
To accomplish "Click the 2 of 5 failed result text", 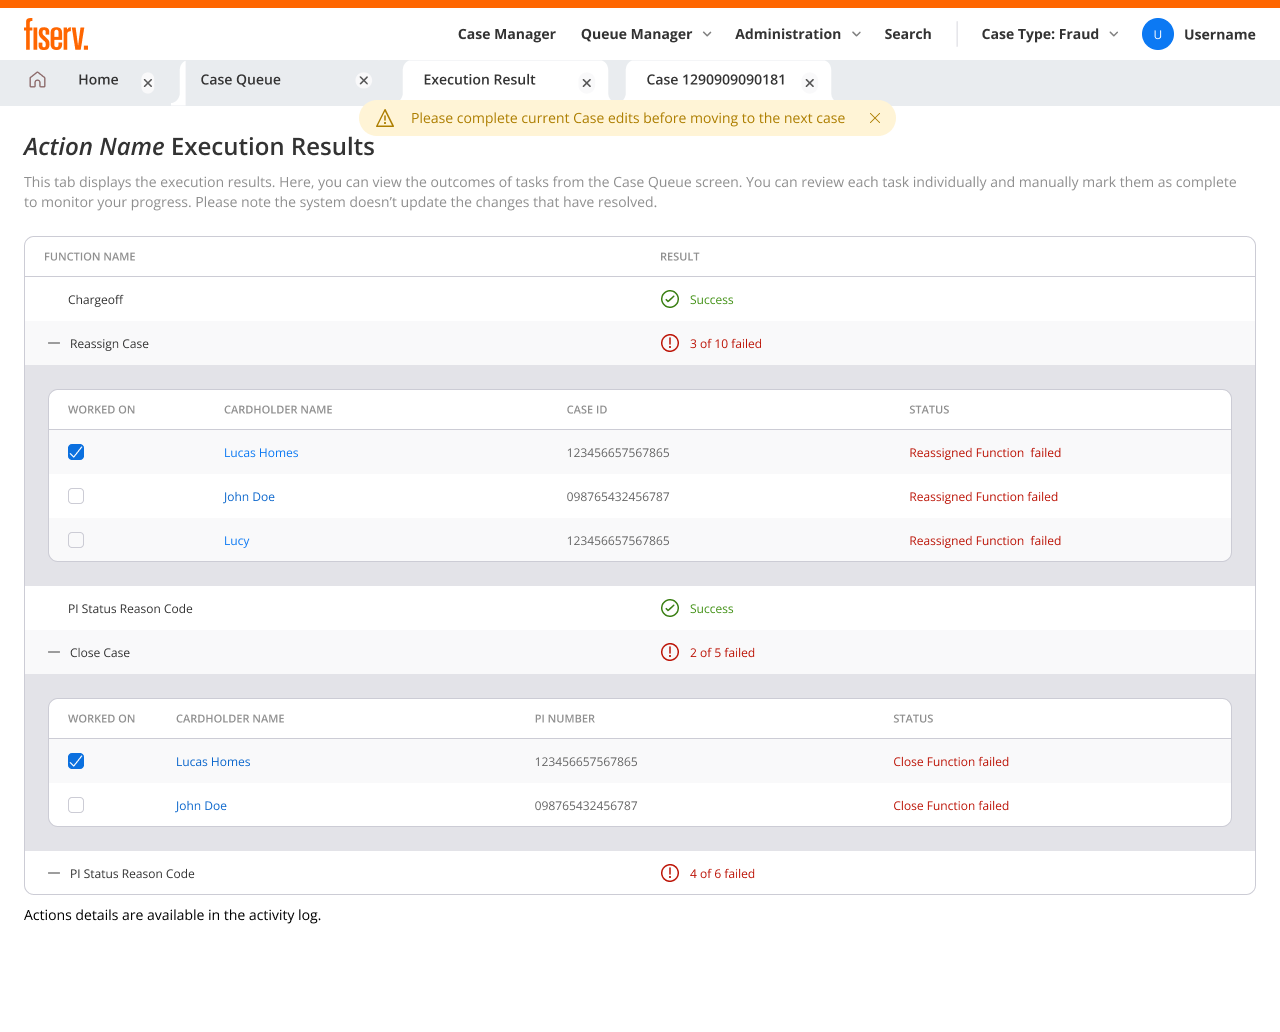I will (x=722, y=652).
